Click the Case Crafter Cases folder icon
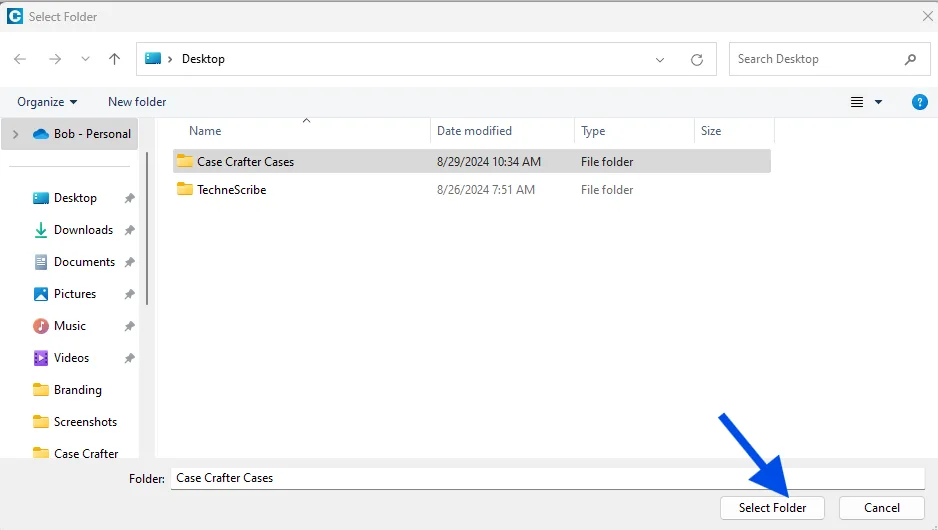938x530 pixels. 185,161
